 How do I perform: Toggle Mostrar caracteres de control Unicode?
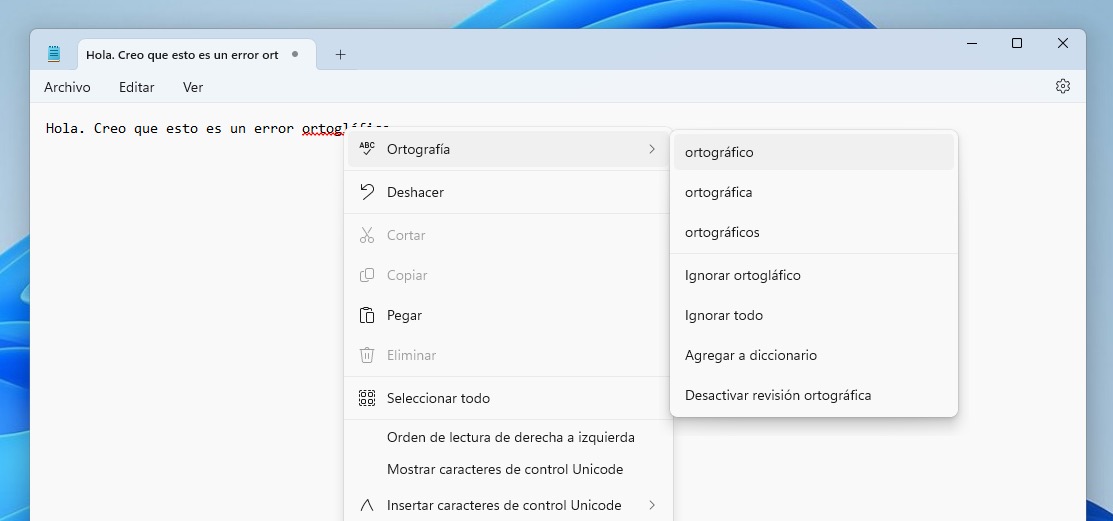(x=508, y=469)
